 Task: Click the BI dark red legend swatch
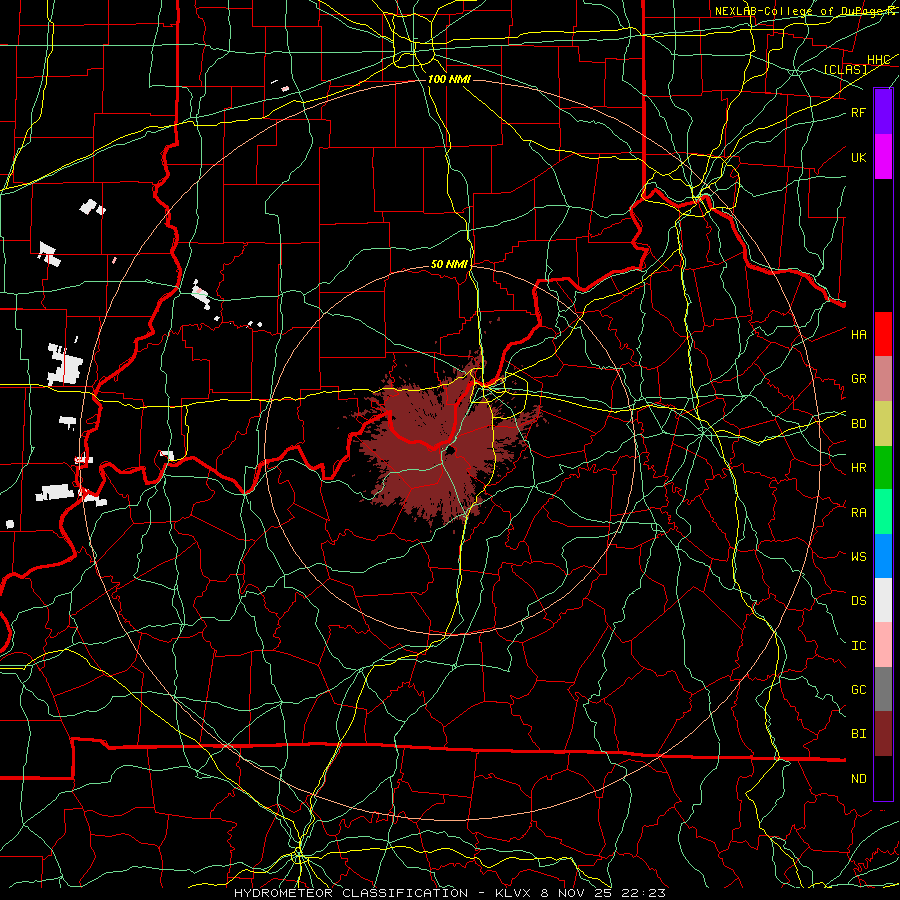pos(883,734)
